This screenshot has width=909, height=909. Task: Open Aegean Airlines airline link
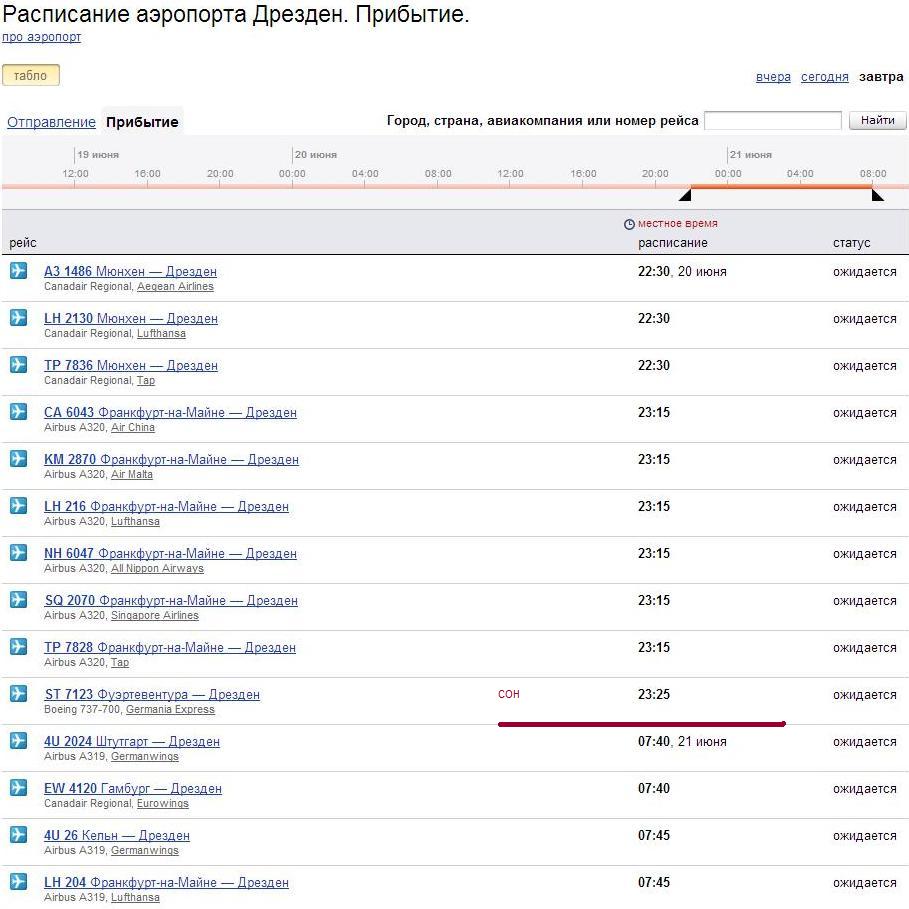tap(175, 287)
